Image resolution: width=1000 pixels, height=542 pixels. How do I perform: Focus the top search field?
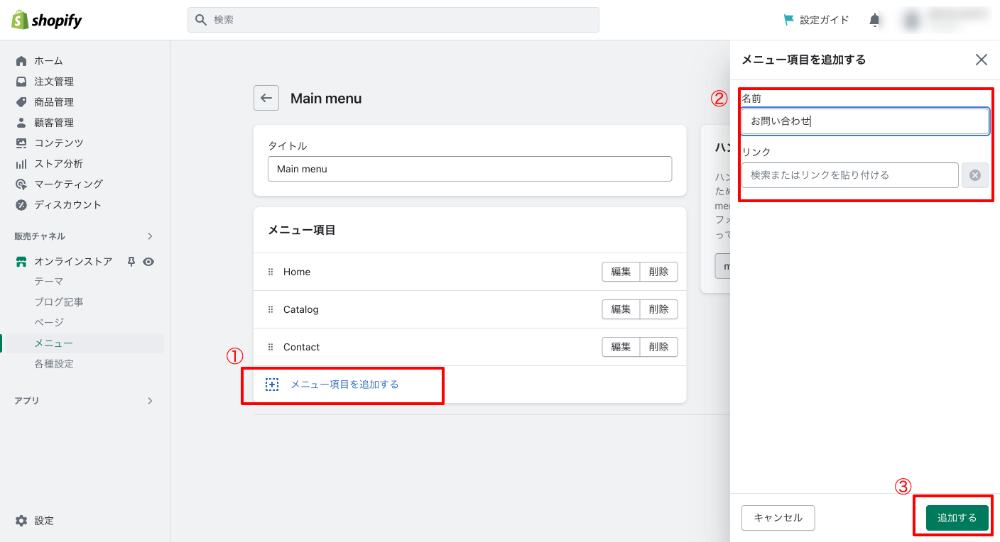click(393, 20)
